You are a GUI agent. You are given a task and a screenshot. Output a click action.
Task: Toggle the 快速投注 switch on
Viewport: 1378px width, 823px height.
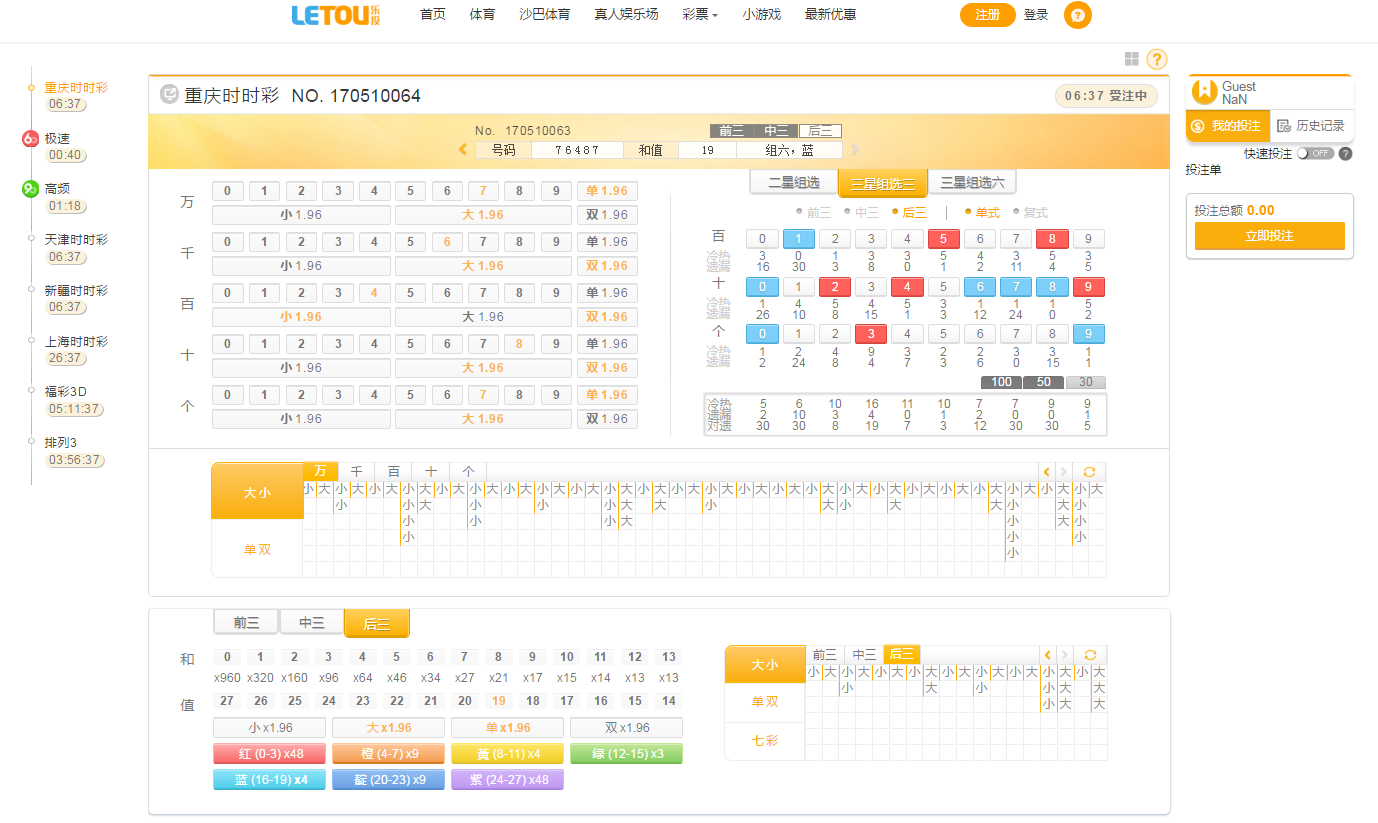1315,154
